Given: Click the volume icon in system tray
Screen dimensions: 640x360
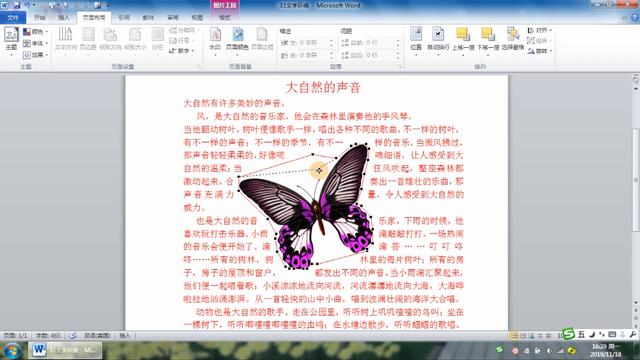Looking at the screenshot, I should pyautogui.click(x=549, y=351).
